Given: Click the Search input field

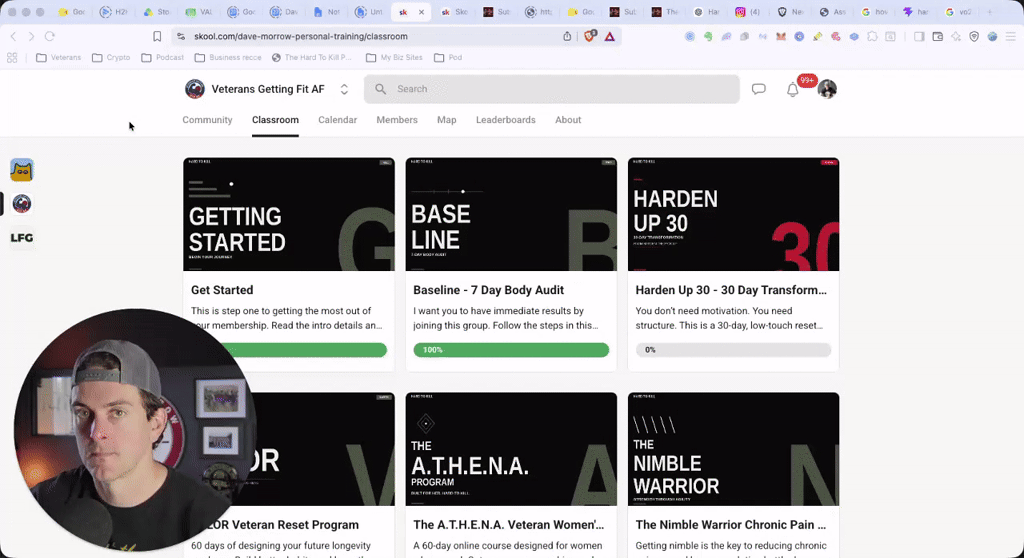Looking at the screenshot, I should 552,89.
